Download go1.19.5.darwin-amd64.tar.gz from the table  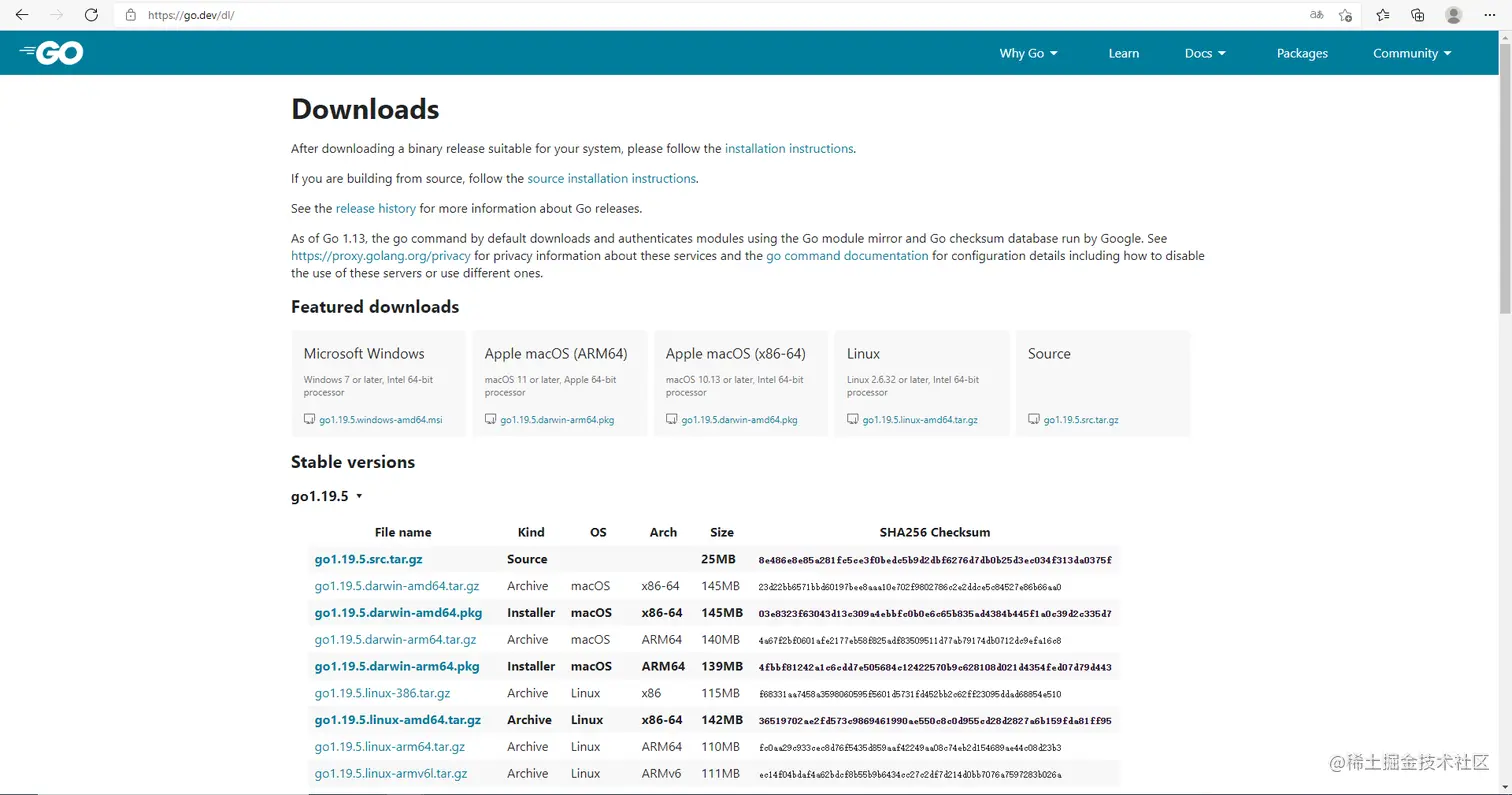pyautogui.click(x=396, y=586)
